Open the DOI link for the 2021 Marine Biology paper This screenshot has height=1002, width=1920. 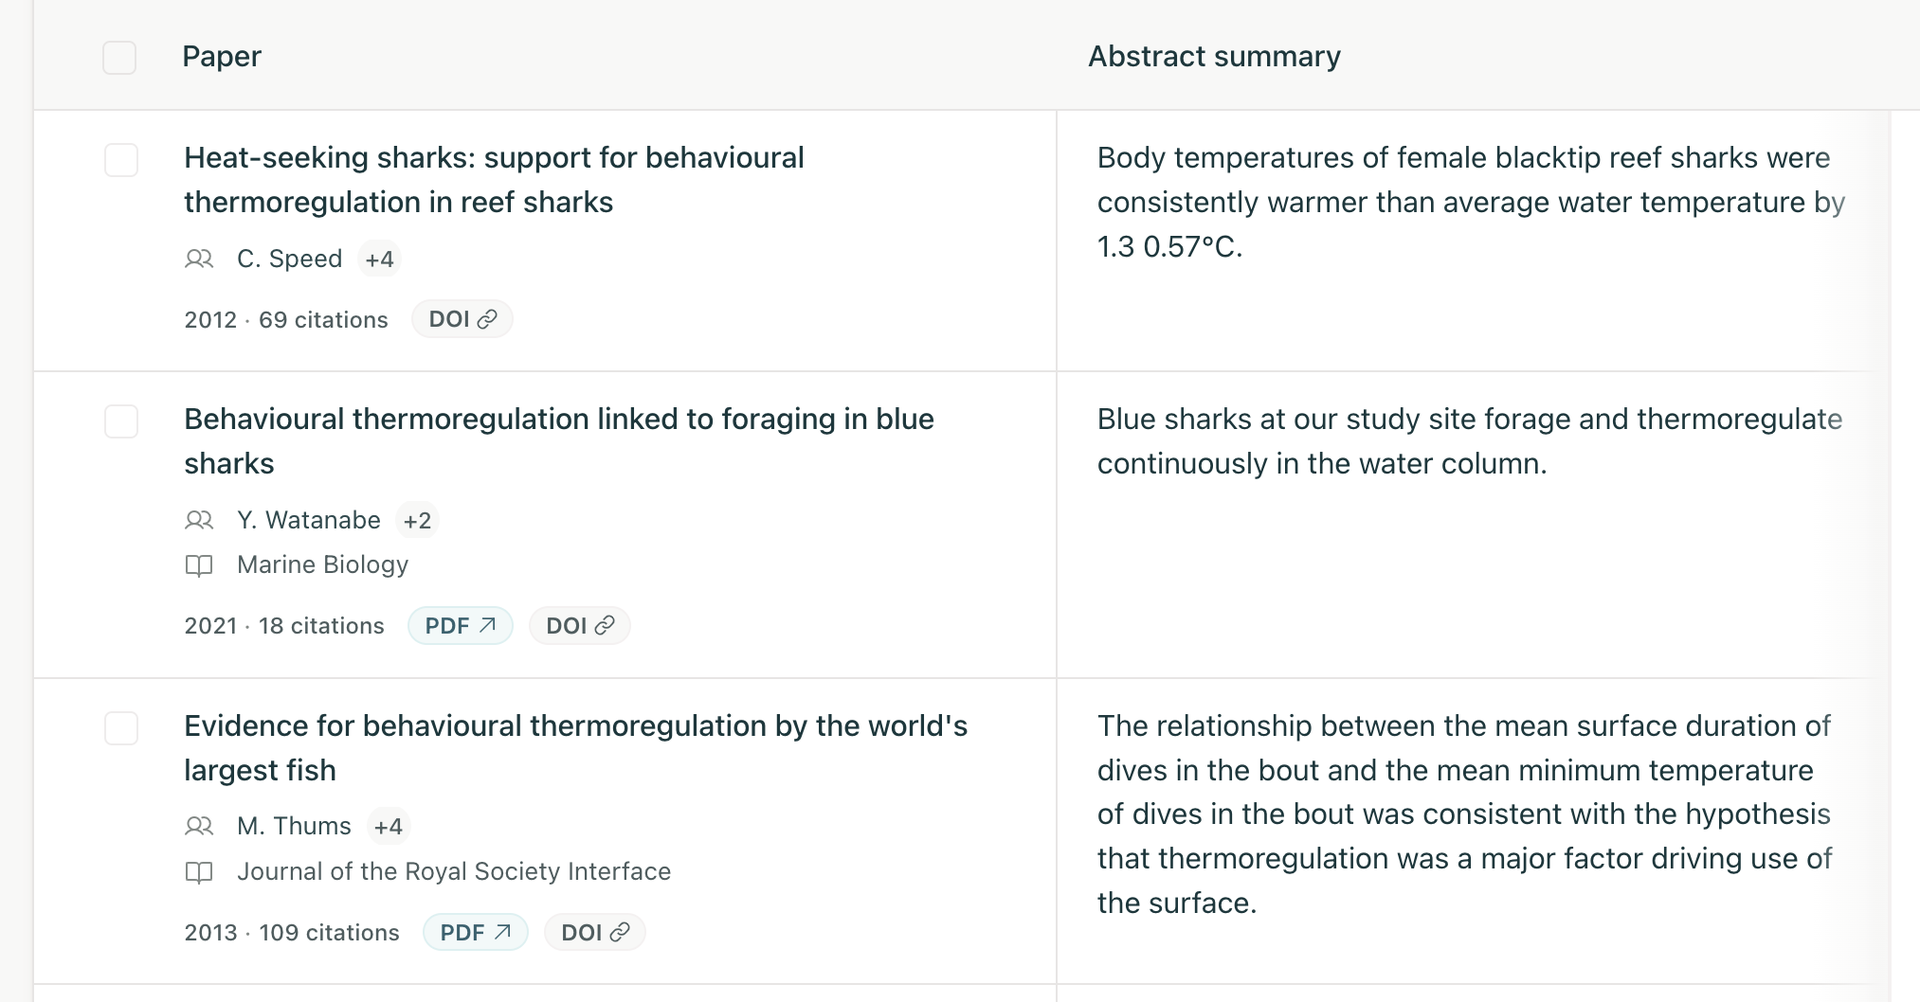[579, 626]
